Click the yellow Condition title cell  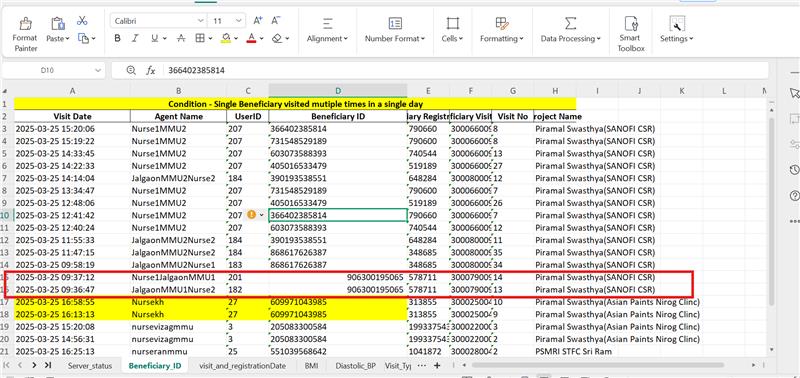click(x=295, y=104)
